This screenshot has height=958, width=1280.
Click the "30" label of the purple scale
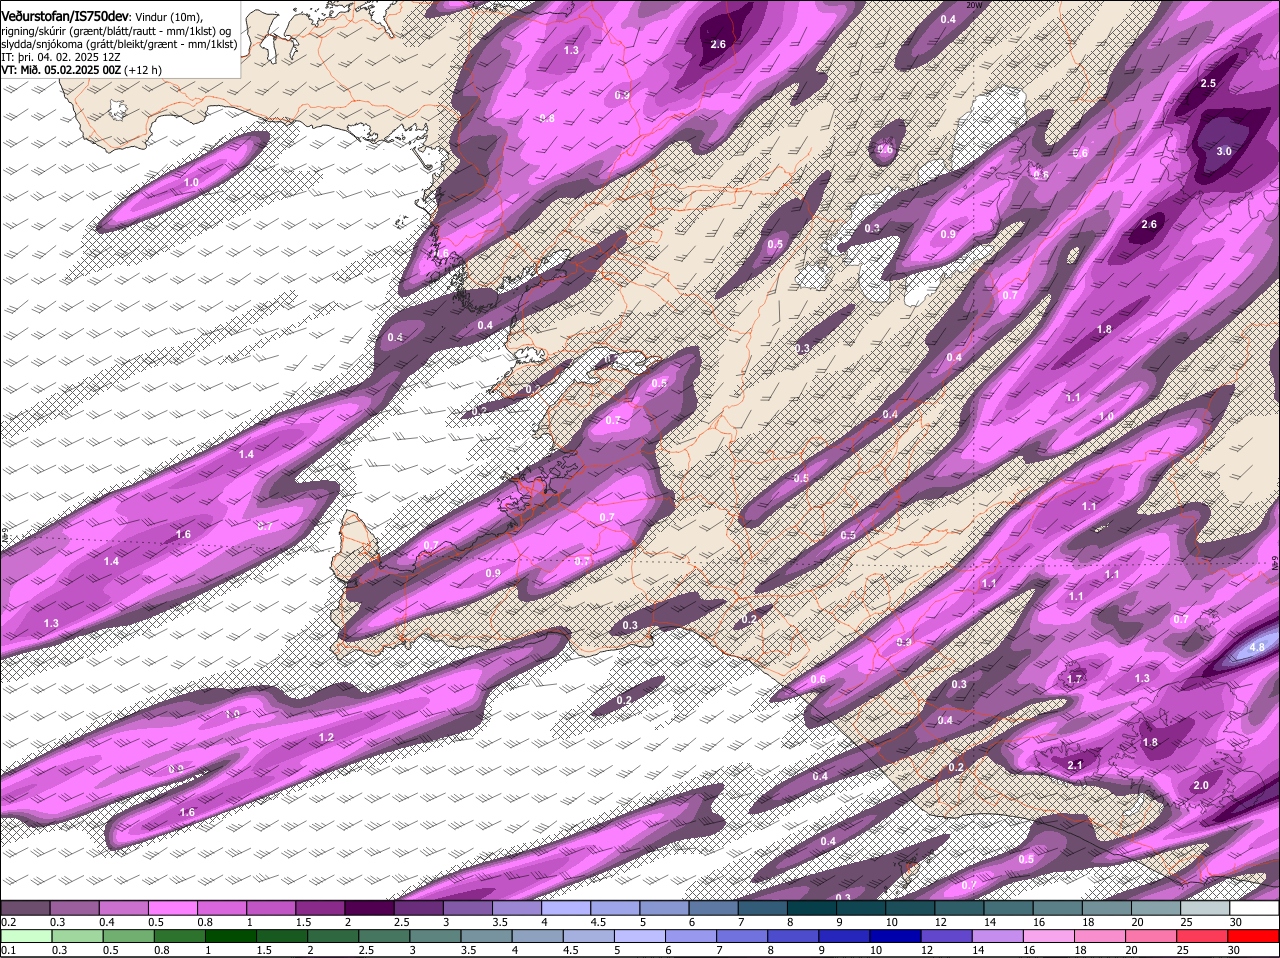pos(1236,922)
